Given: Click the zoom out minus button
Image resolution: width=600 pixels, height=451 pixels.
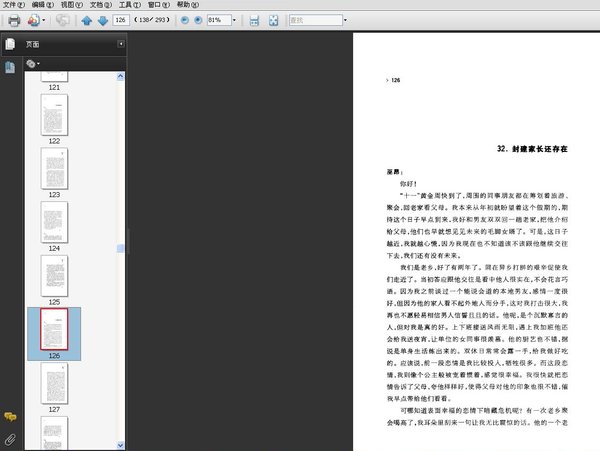Looking at the screenshot, I should 183,20.
